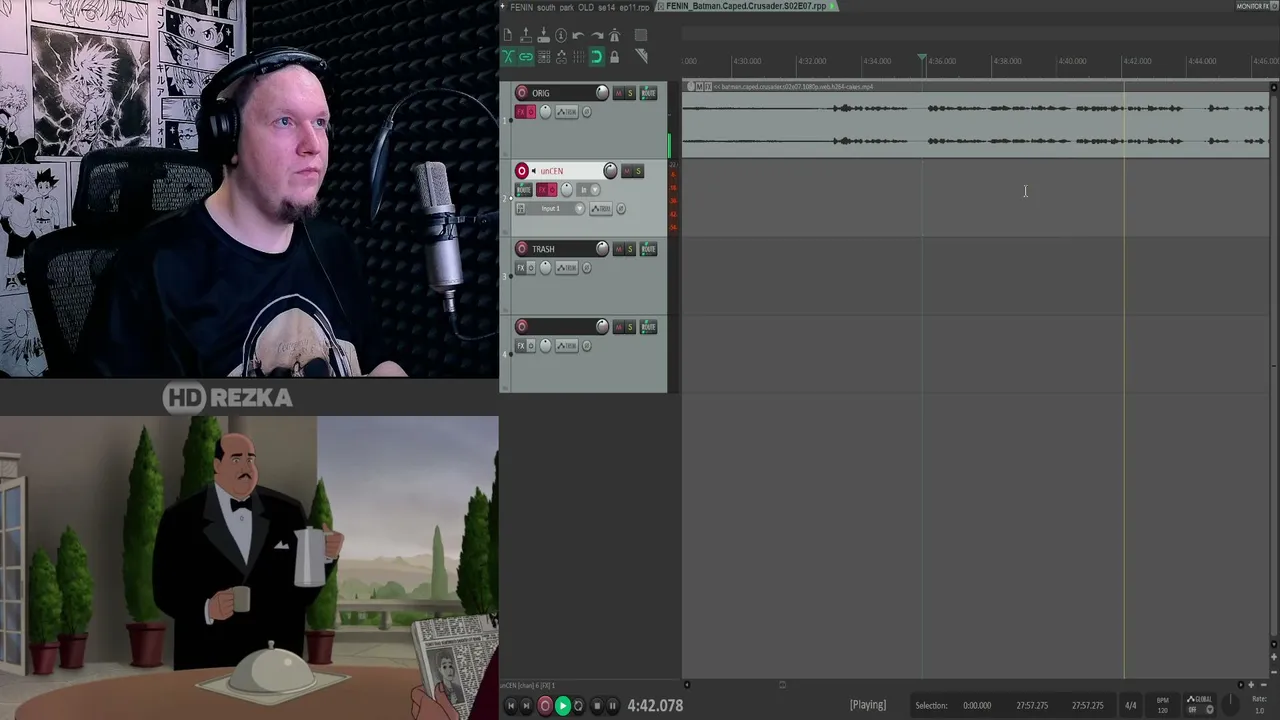1280x720 pixels.
Task: Mute the unnamed fourth track
Action: click(619, 327)
